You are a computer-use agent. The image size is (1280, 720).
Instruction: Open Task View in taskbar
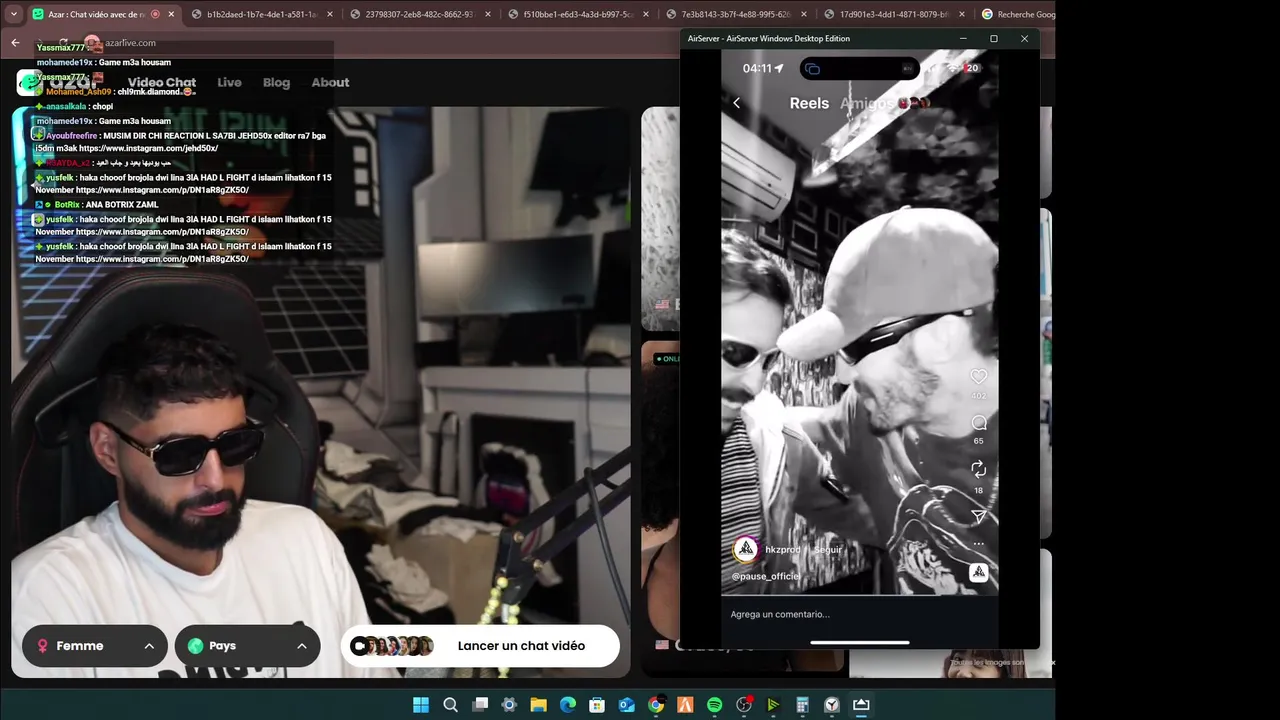click(480, 705)
